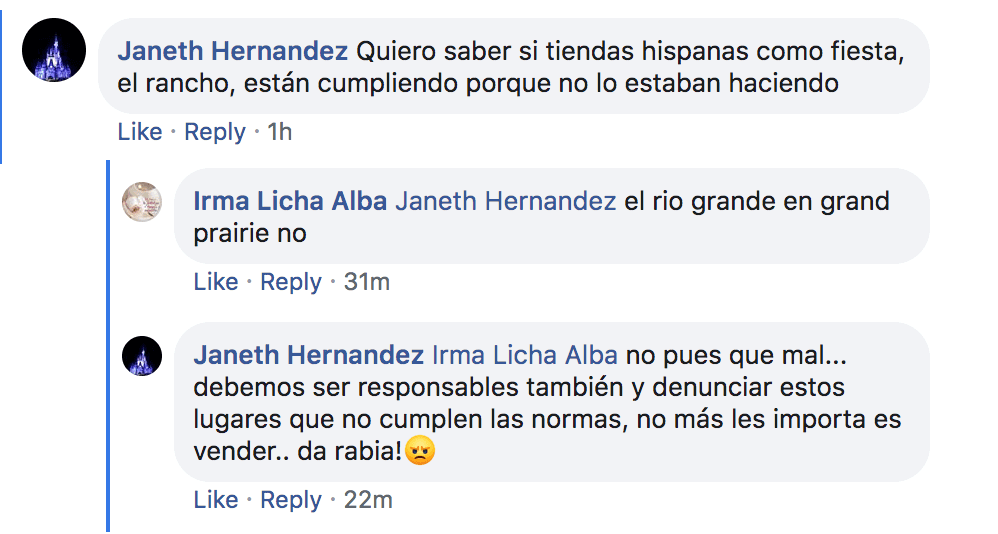Reply to the comment posted 31m ago
Image resolution: width=998 pixels, height=534 pixels.
(291, 282)
